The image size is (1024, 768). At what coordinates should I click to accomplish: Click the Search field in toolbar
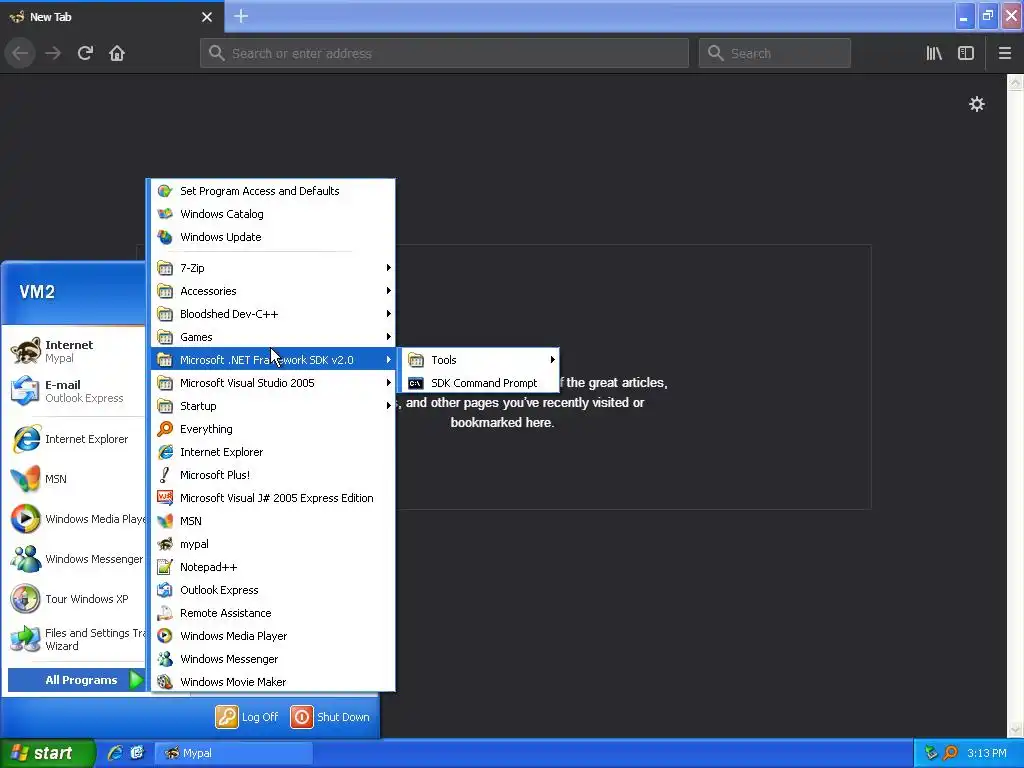(775, 53)
